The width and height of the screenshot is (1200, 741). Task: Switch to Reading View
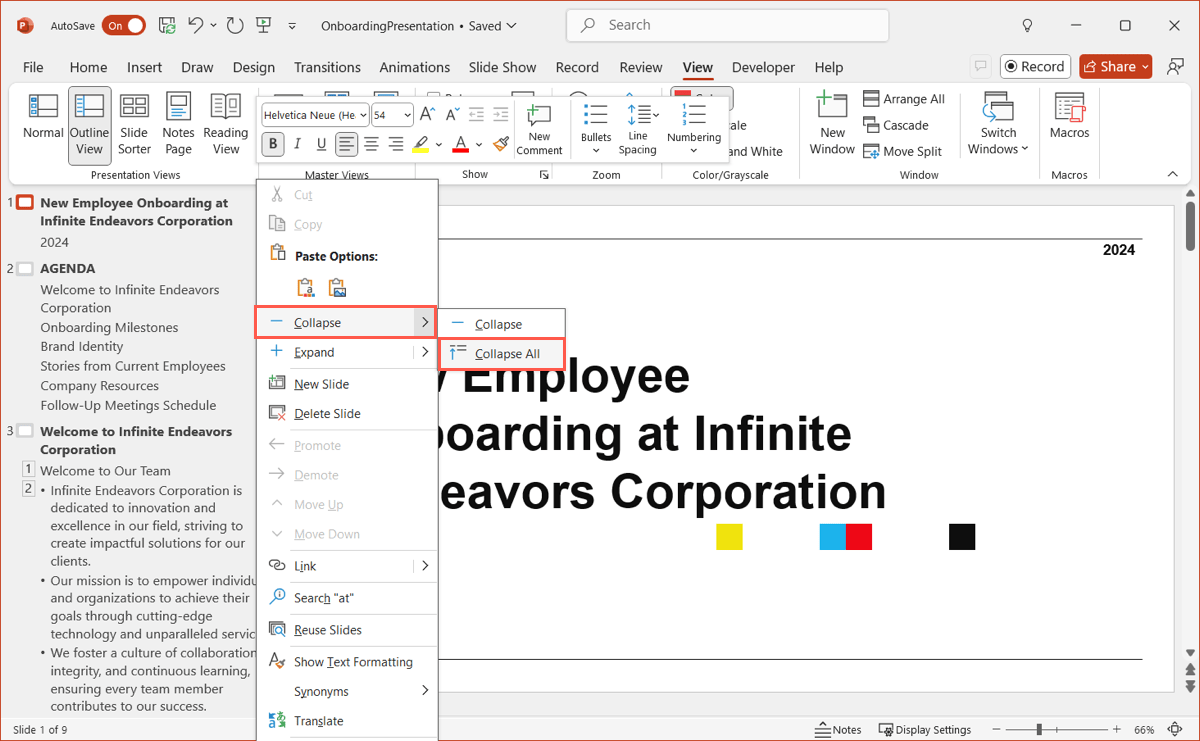click(226, 124)
